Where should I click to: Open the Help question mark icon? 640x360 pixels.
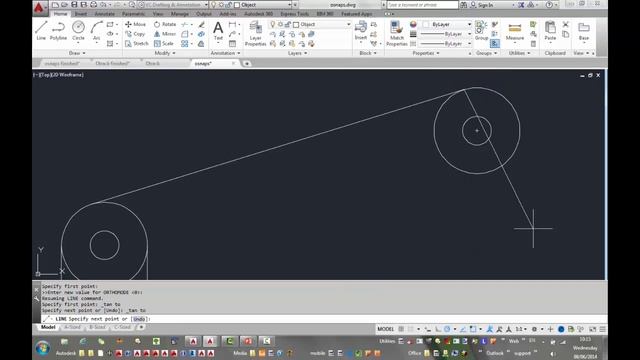click(549, 5)
